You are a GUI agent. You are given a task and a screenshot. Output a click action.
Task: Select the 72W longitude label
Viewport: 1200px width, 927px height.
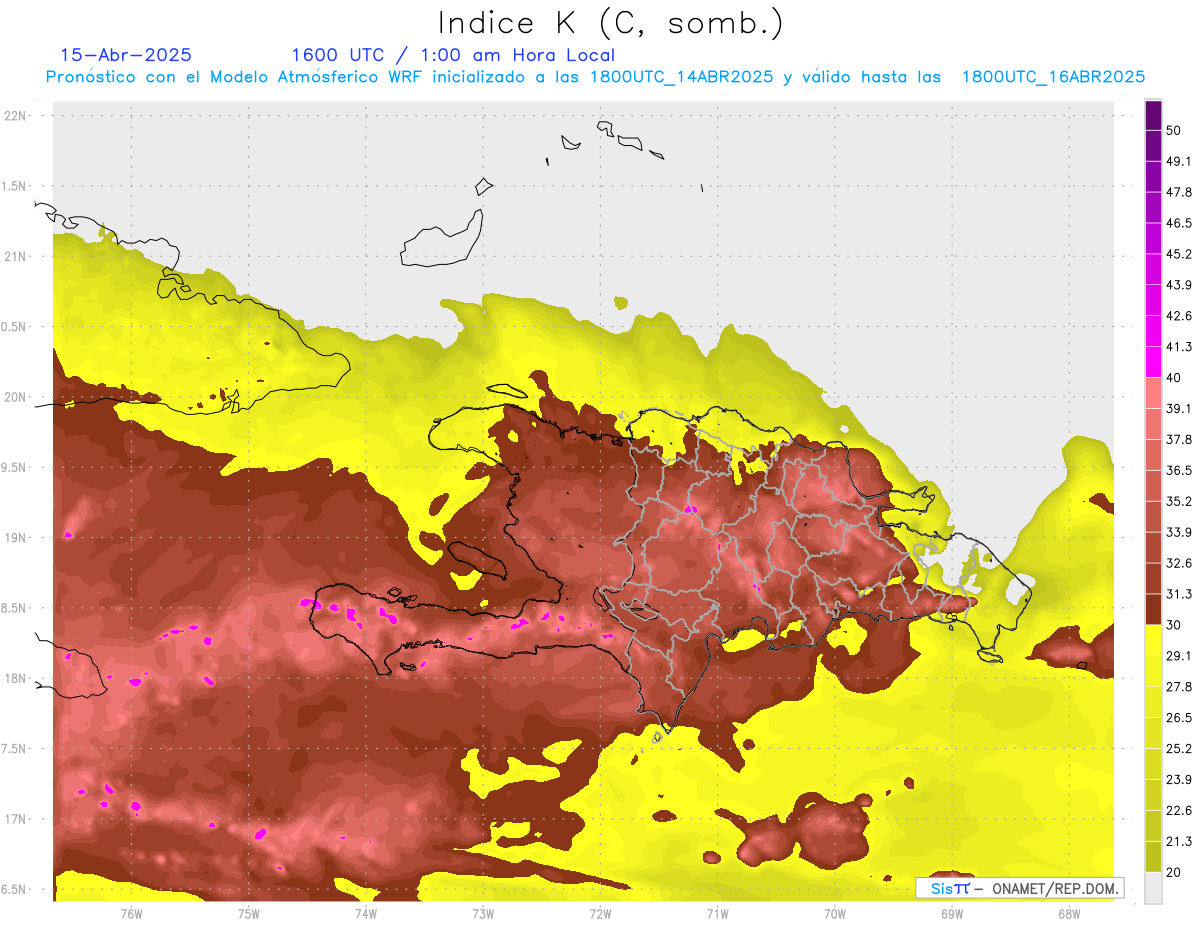point(600,913)
